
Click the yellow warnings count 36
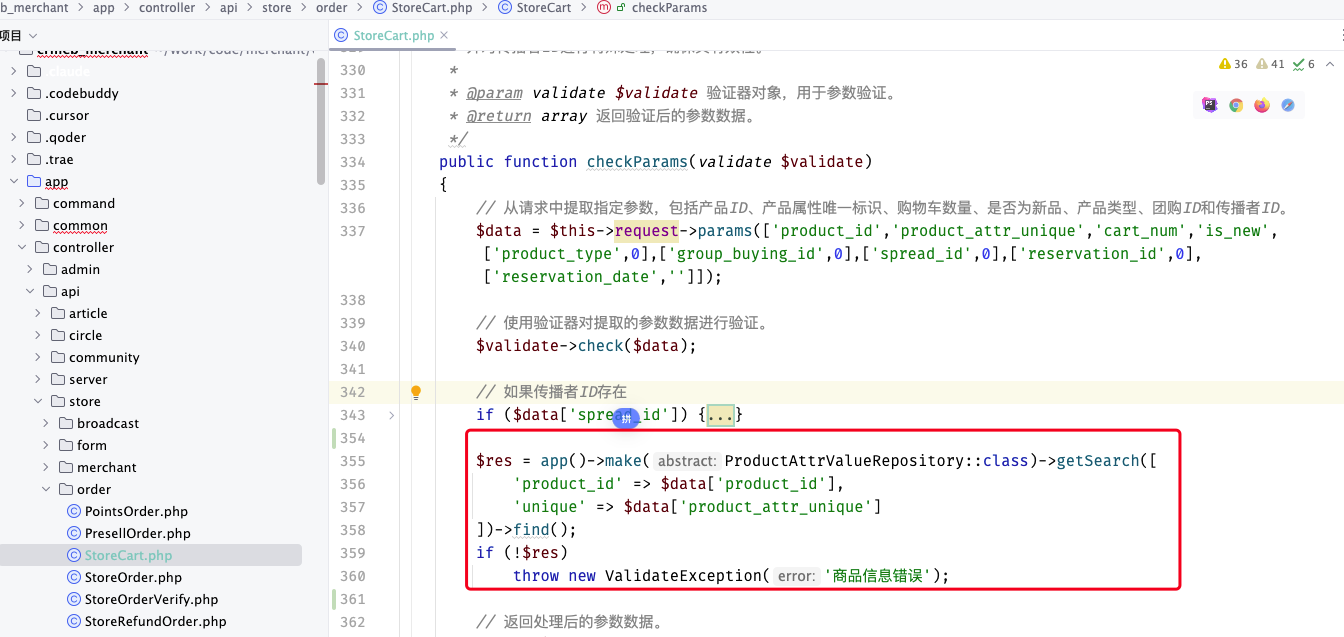[x=1233, y=64]
